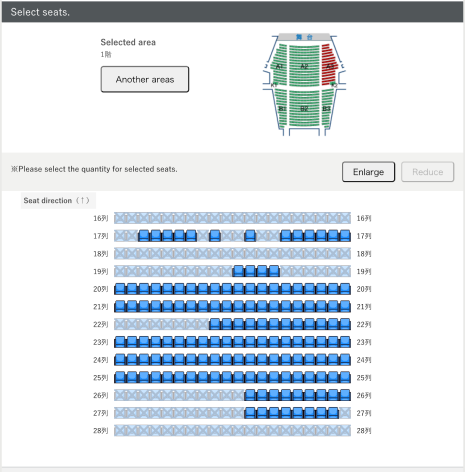Pick the first seat in row 25
Viewport: 465px width, 472px height.
click(120, 377)
